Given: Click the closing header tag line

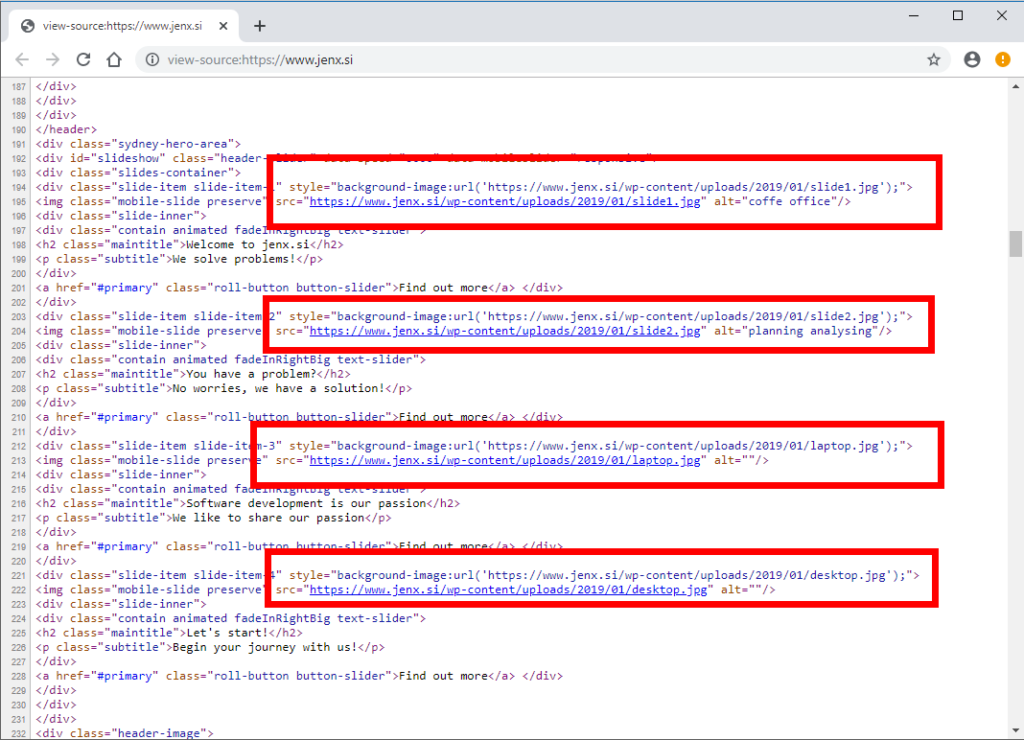Looking at the screenshot, I should pyautogui.click(x=66, y=129).
